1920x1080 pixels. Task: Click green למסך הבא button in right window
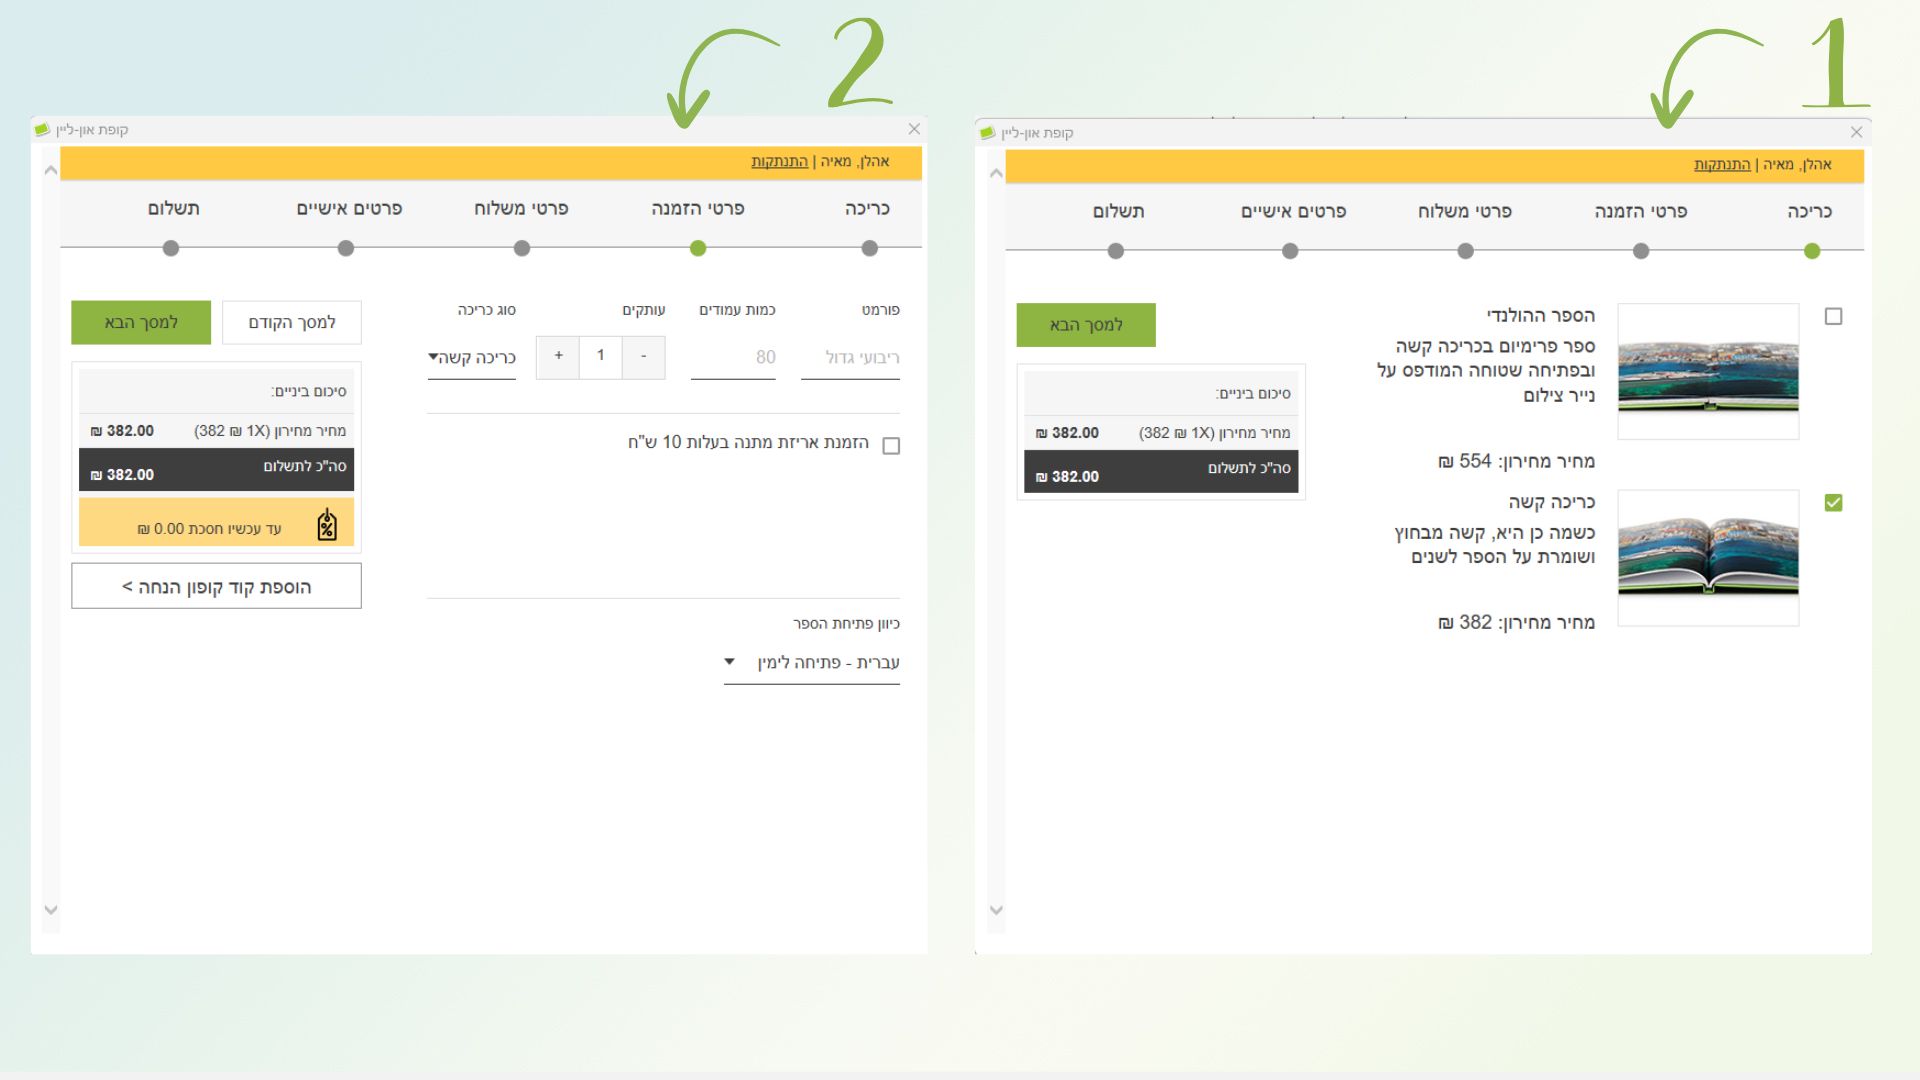click(1086, 325)
